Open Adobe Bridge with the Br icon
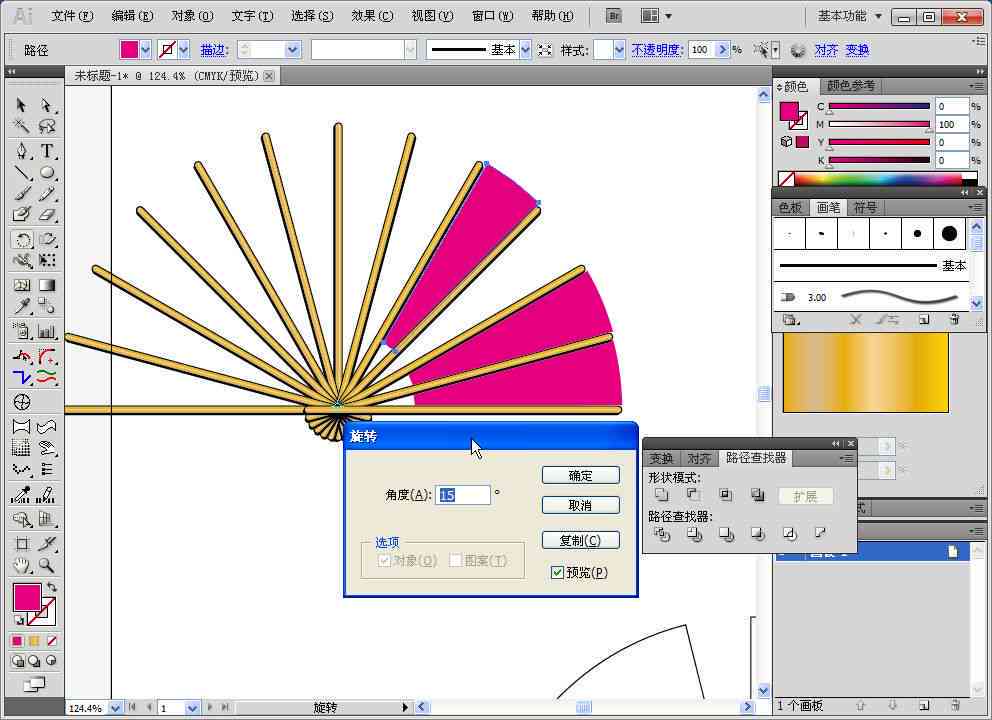Image resolution: width=992 pixels, height=720 pixels. (x=614, y=16)
